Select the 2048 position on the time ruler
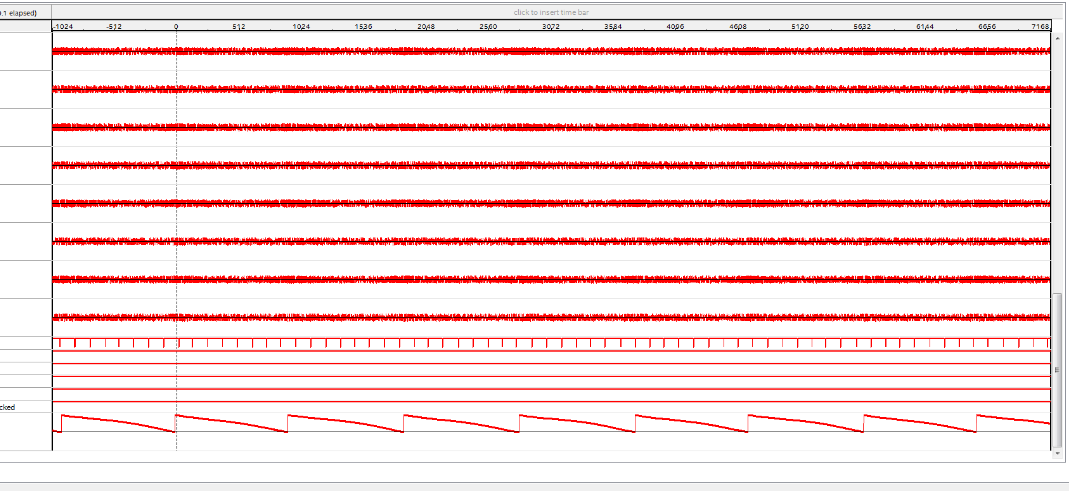Image resolution: width=1069 pixels, height=491 pixels. coord(426,26)
